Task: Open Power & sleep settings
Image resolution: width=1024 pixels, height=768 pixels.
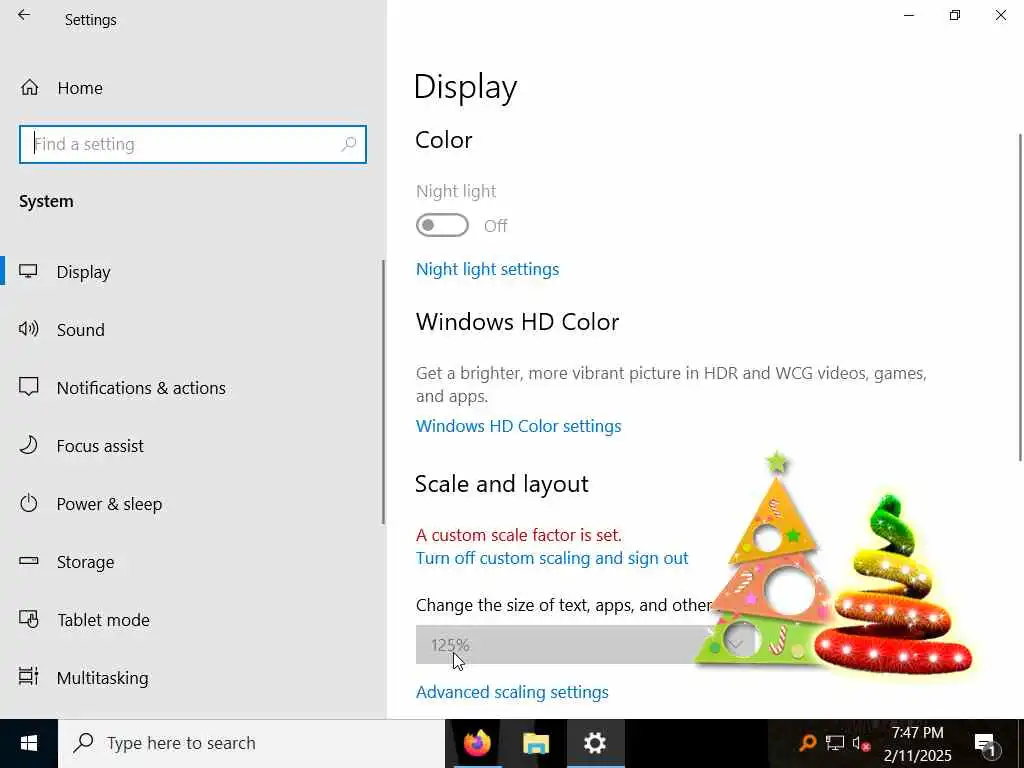Action: pyautogui.click(x=109, y=504)
